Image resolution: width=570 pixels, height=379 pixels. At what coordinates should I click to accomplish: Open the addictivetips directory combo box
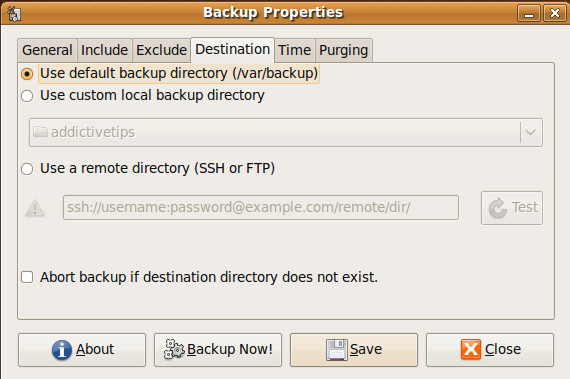pyautogui.click(x=286, y=132)
